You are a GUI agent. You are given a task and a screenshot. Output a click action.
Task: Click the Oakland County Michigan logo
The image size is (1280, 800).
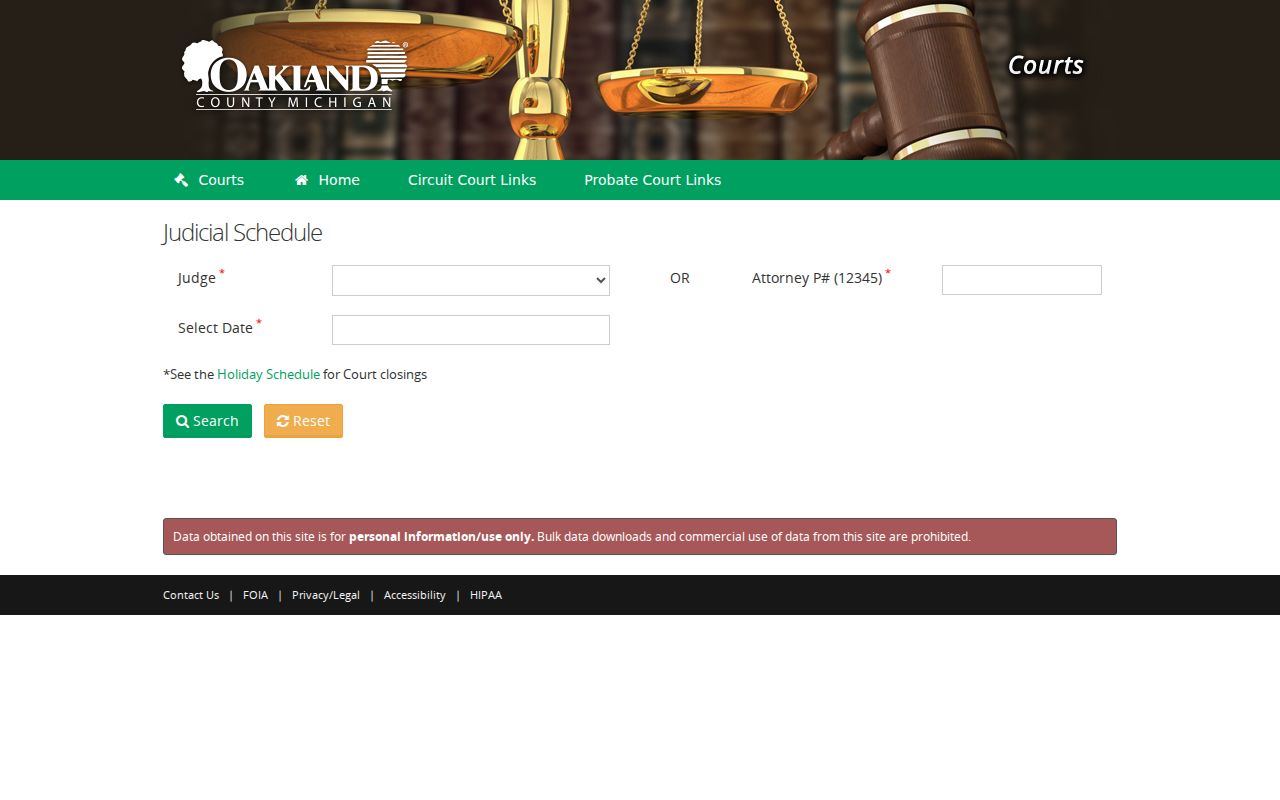295,75
